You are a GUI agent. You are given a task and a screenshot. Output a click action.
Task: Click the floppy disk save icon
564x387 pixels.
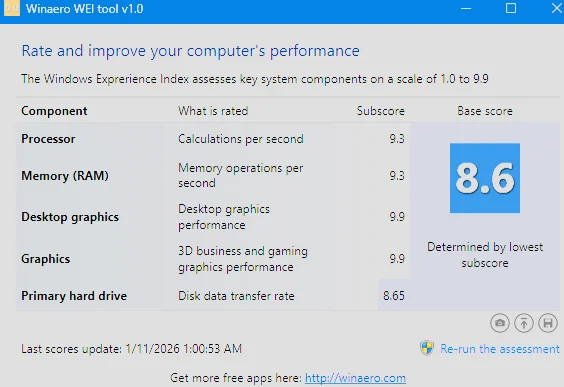coord(548,323)
